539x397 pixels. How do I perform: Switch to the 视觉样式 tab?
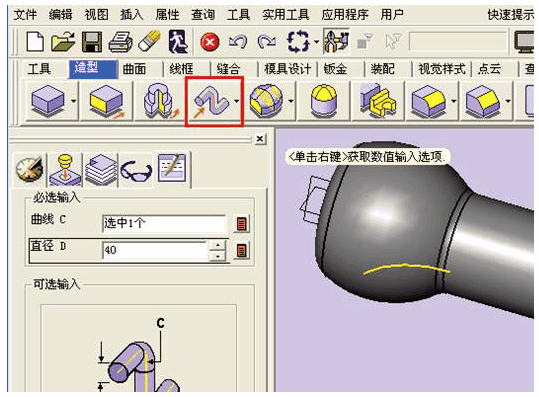click(442, 69)
